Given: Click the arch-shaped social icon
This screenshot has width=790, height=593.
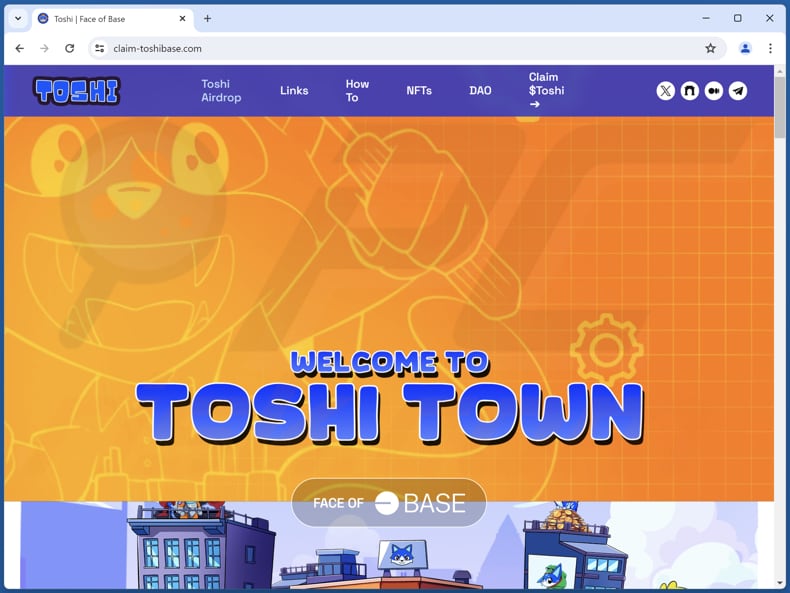Looking at the screenshot, I should pos(689,91).
